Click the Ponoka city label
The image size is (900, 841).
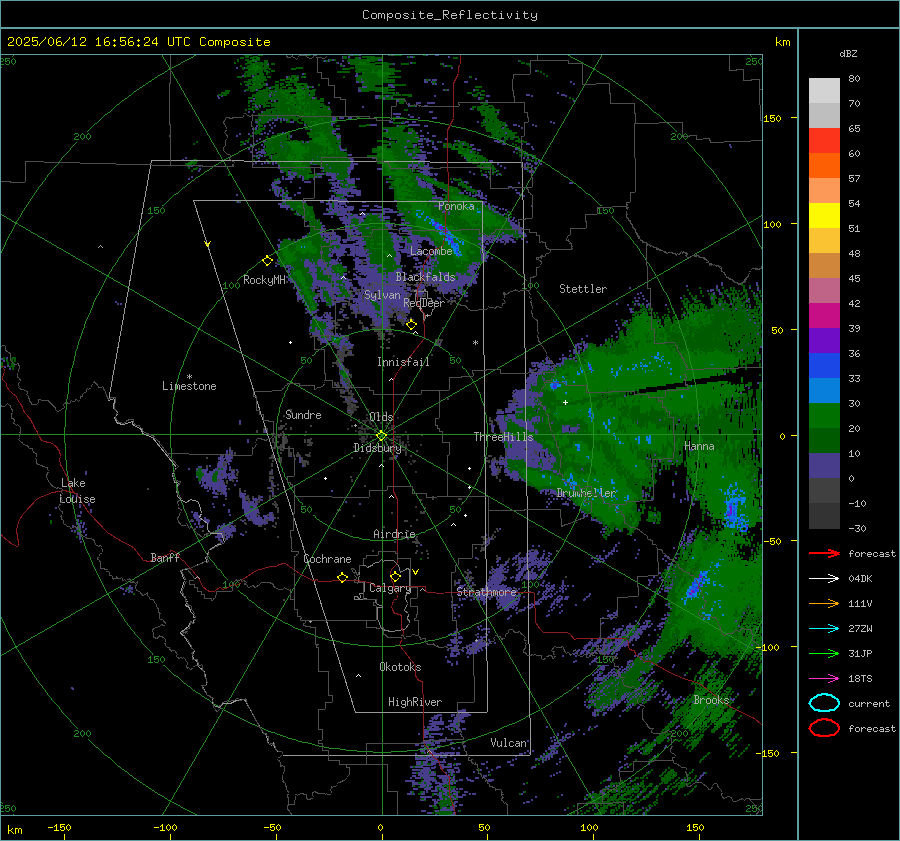tap(456, 206)
